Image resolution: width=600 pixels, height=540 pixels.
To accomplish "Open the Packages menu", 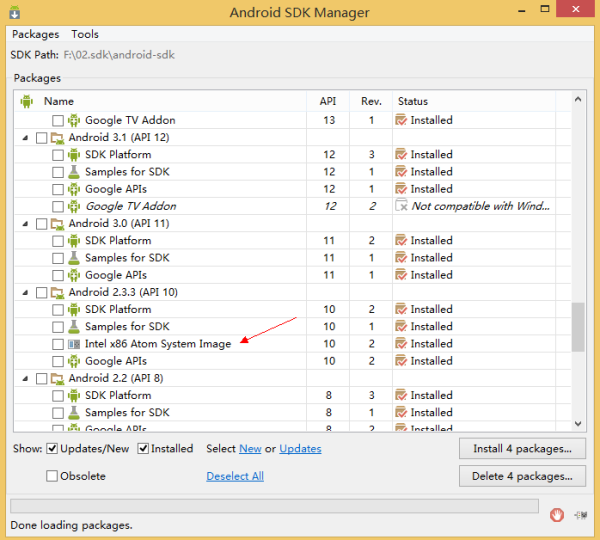I will (36, 34).
